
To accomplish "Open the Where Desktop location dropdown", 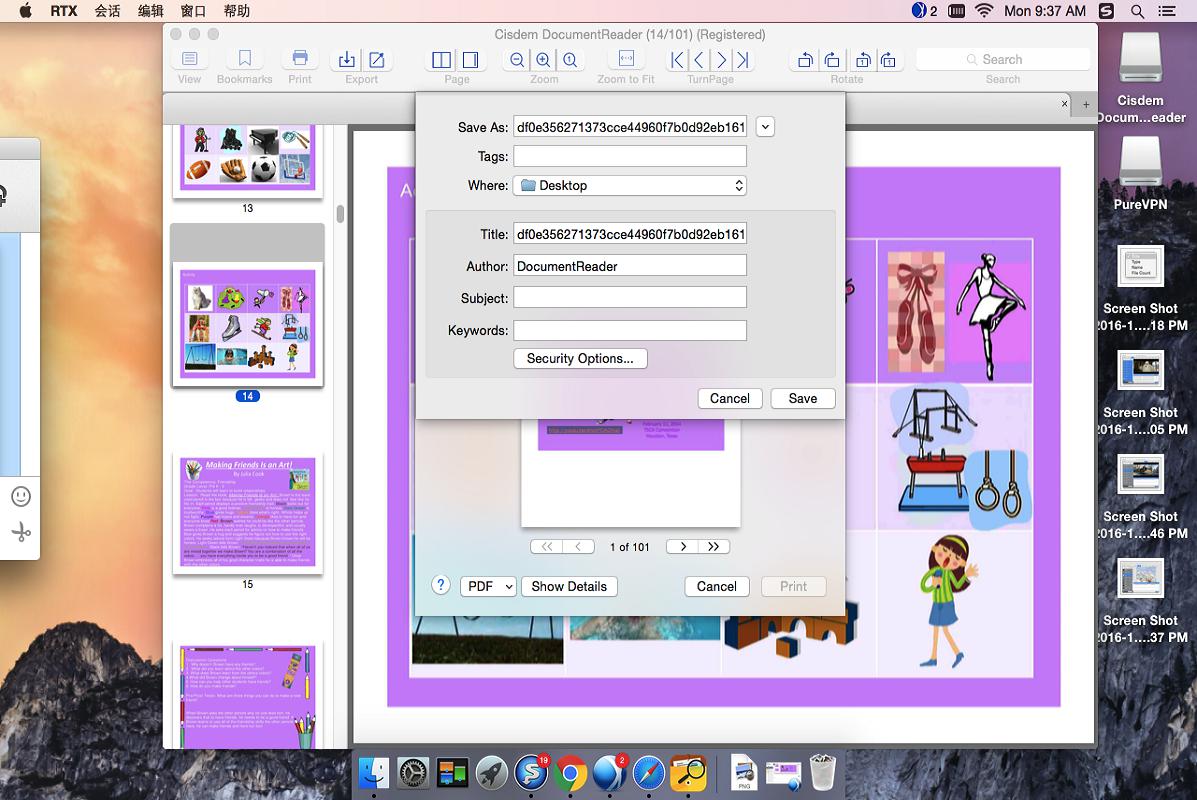I will 630,185.
